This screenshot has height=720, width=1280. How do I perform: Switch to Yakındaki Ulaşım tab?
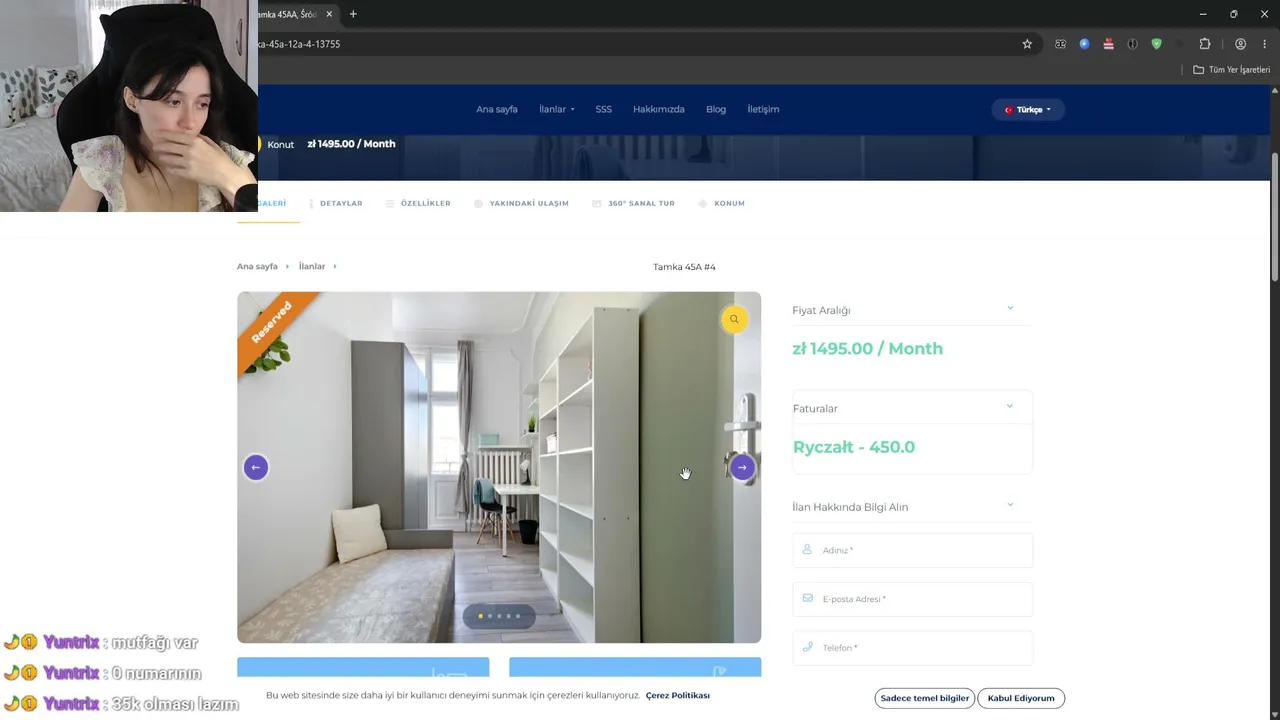(521, 203)
